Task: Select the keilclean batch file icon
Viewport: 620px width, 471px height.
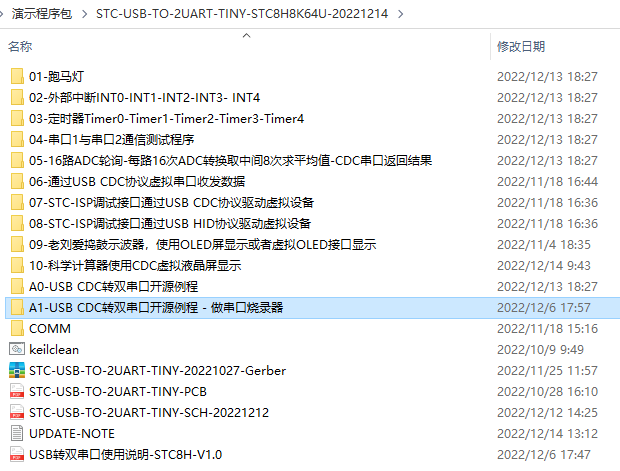Action: [17, 349]
